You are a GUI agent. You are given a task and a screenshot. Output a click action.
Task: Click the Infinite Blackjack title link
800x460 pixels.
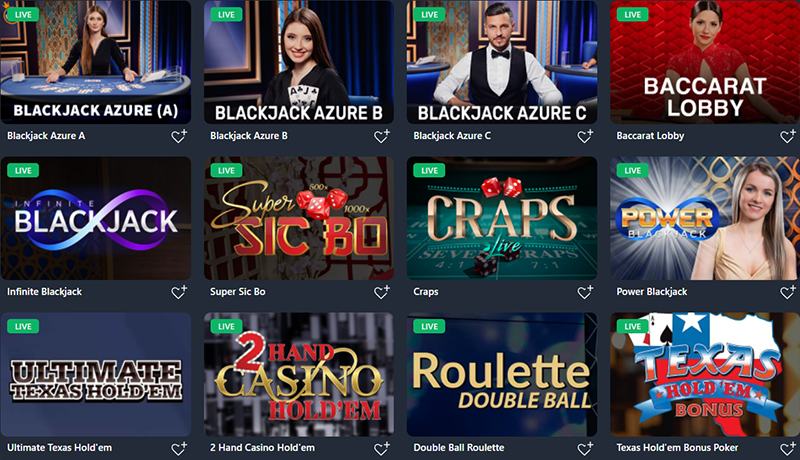pos(44,292)
